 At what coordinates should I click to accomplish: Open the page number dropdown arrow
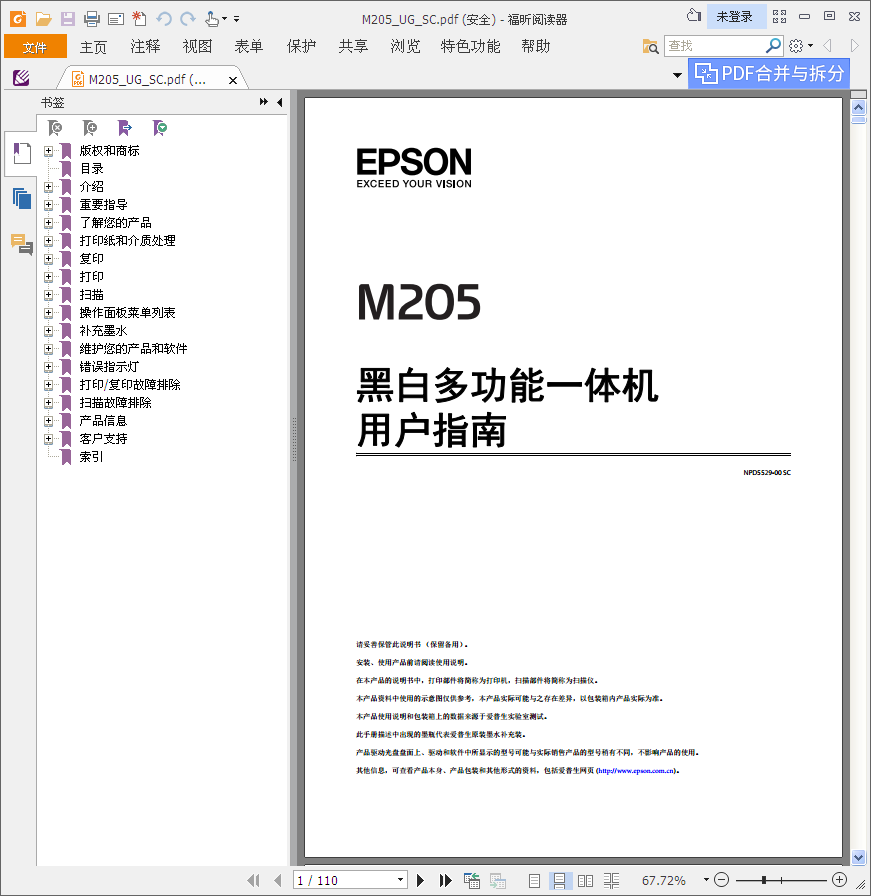tap(401, 880)
